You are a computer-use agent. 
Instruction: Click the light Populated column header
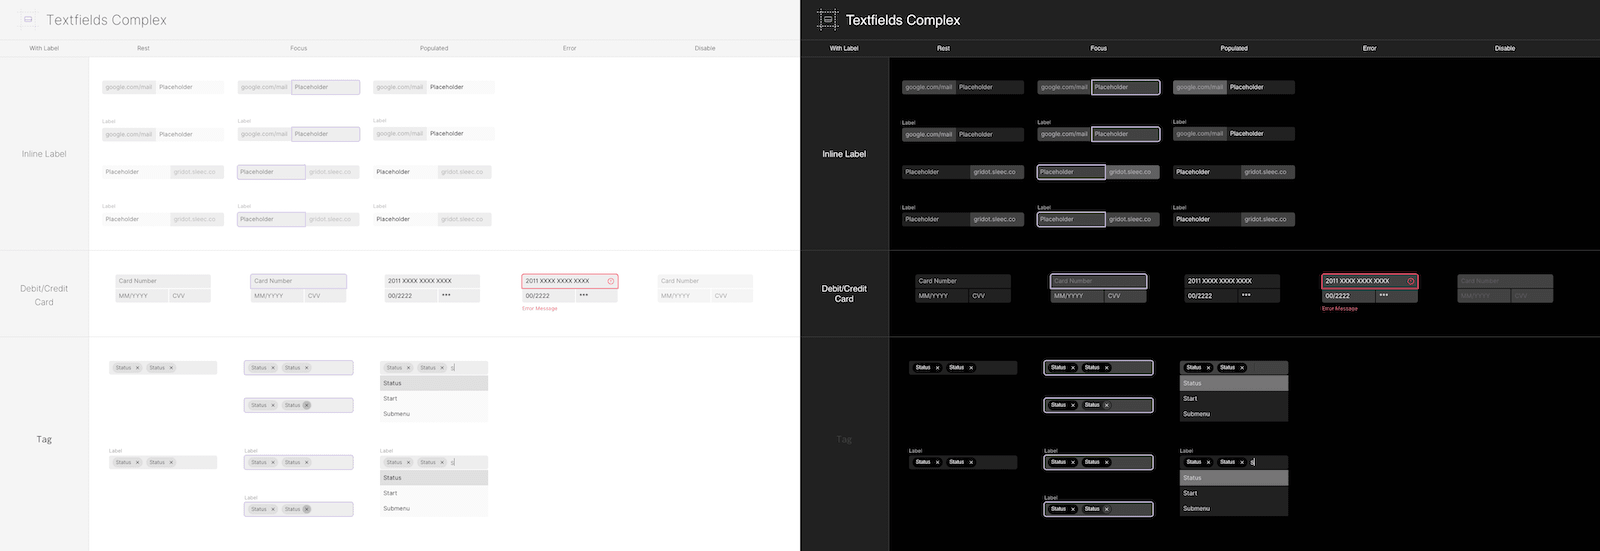[x=434, y=48]
